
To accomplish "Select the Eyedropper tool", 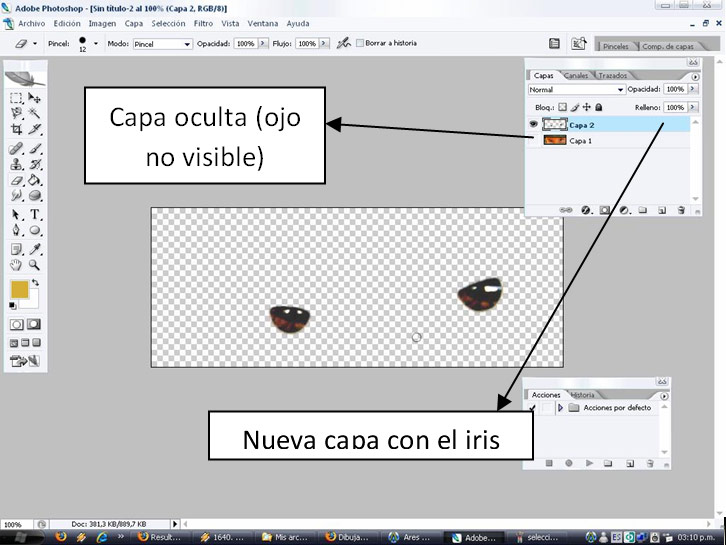I will [34, 250].
